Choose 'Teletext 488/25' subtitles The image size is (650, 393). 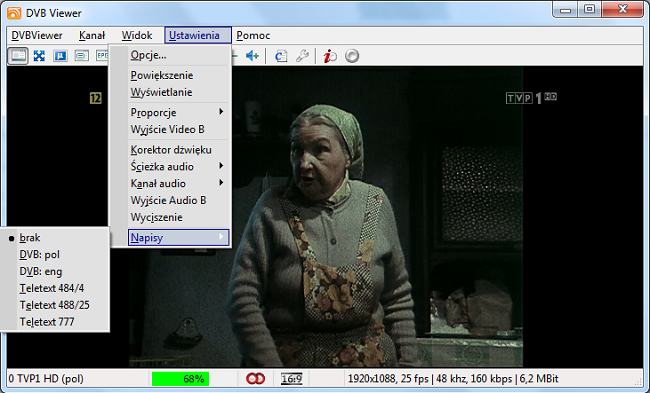(55, 305)
